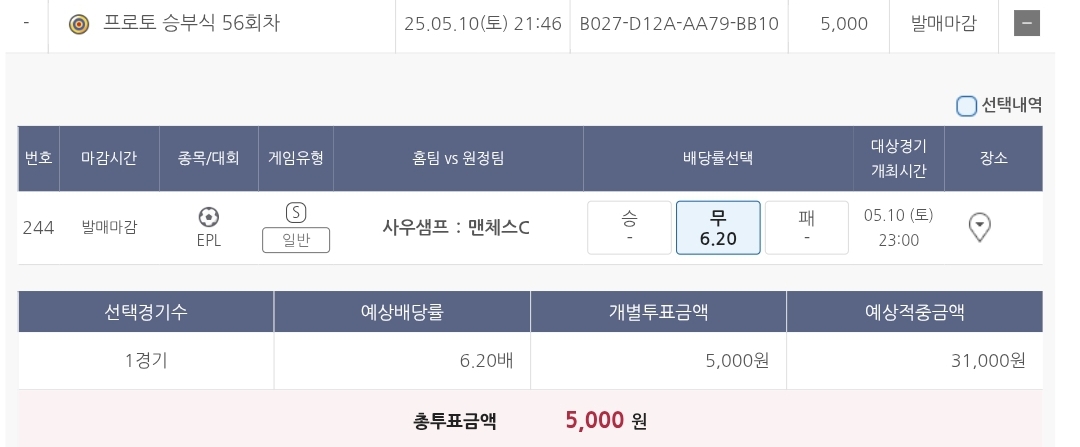Click the Proto target icon beside 프로토 승부식

coord(79,23)
